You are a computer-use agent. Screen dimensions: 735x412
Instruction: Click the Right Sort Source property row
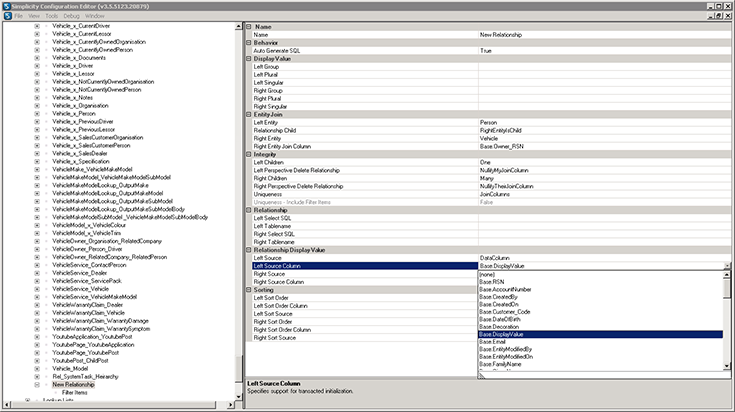tap(365, 337)
